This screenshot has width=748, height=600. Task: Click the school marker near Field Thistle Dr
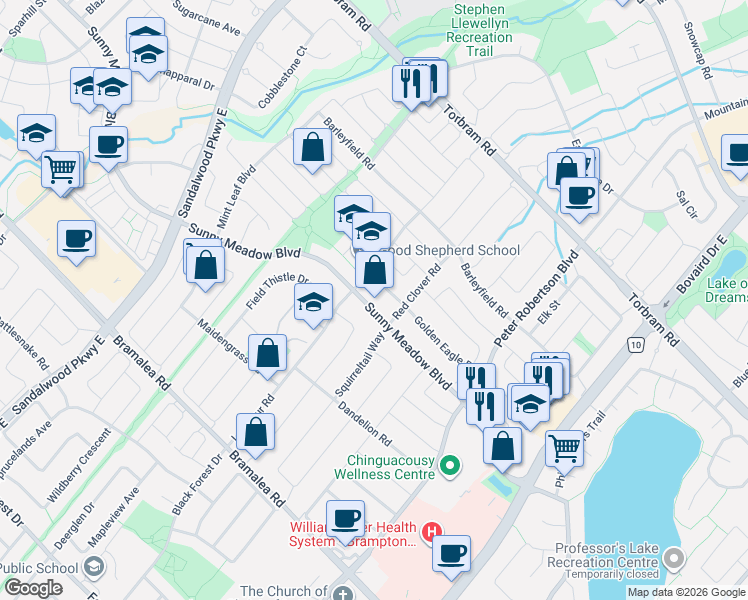[313, 303]
